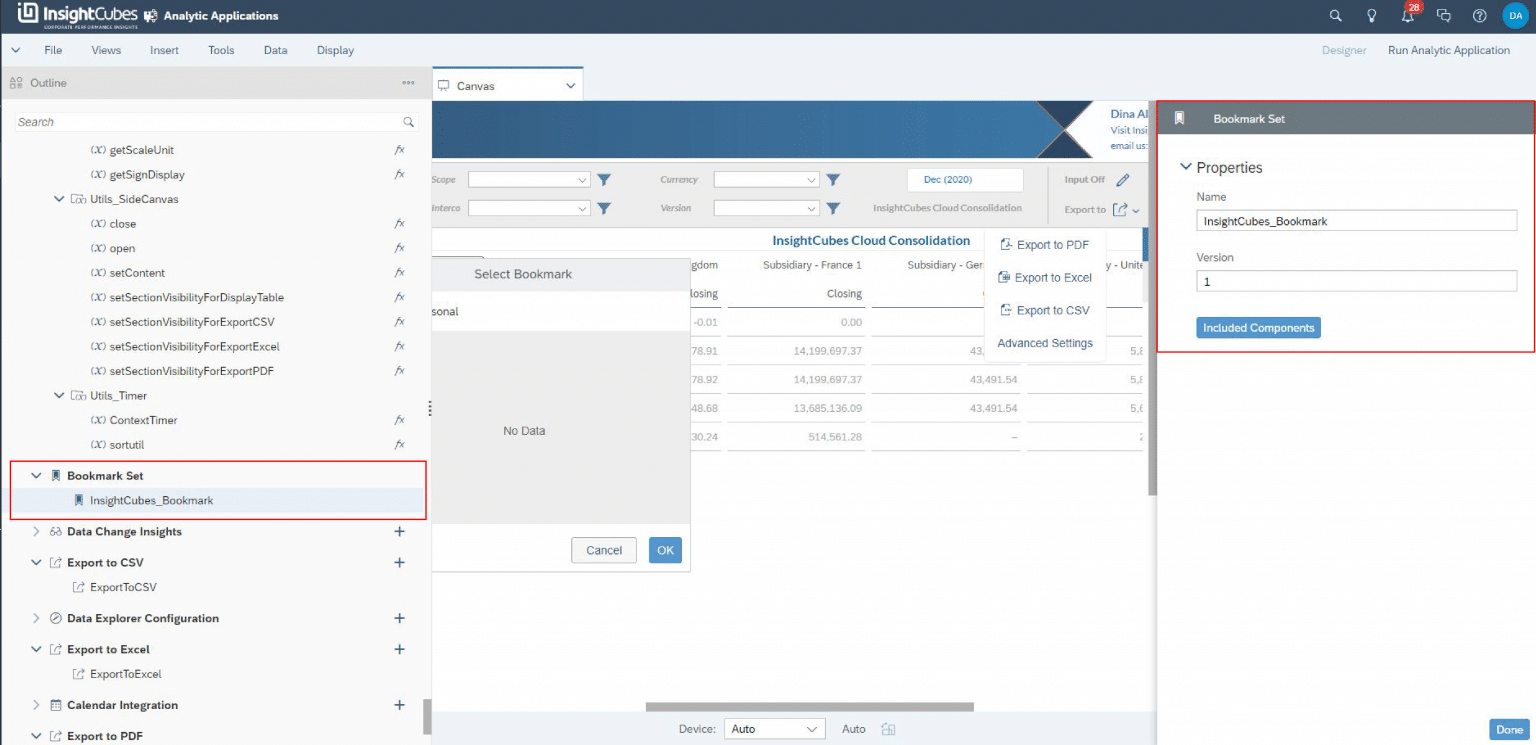1536x745 pixels.
Task: Select the Interco filter funnel icon
Action: [x=604, y=208]
